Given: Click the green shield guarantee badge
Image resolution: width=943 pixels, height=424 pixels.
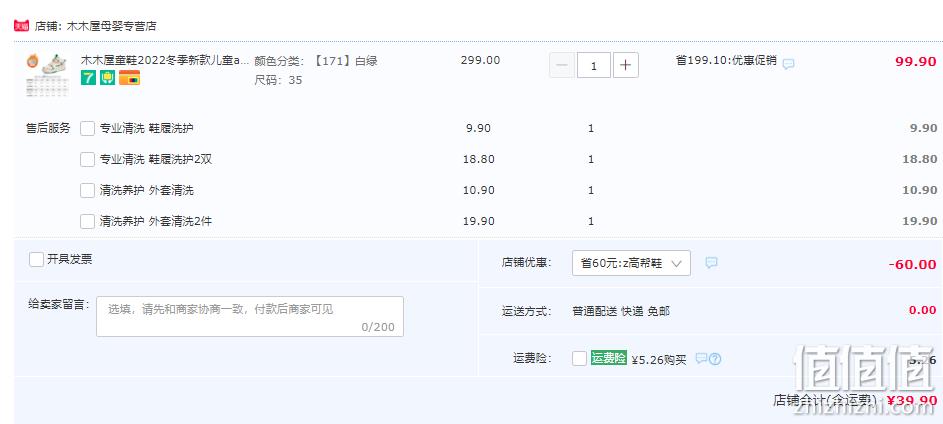Looking at the screenshot, I should click(x=108, y=78).
